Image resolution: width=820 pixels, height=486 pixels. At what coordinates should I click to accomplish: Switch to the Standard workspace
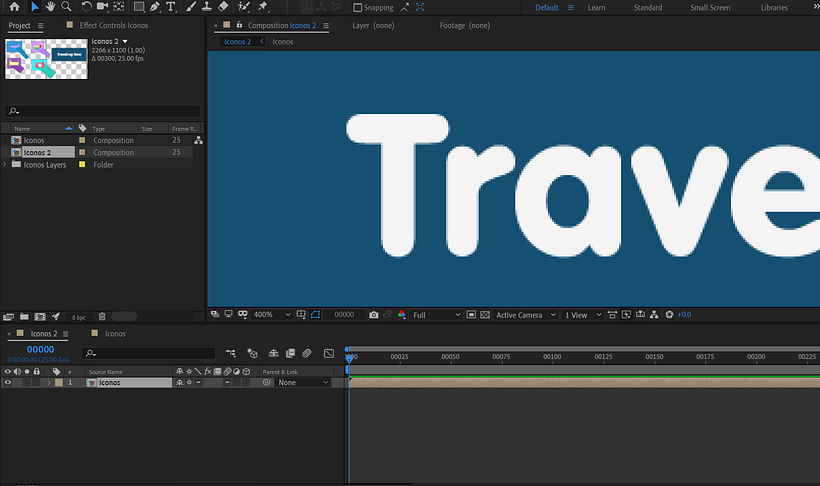point(647,8)
